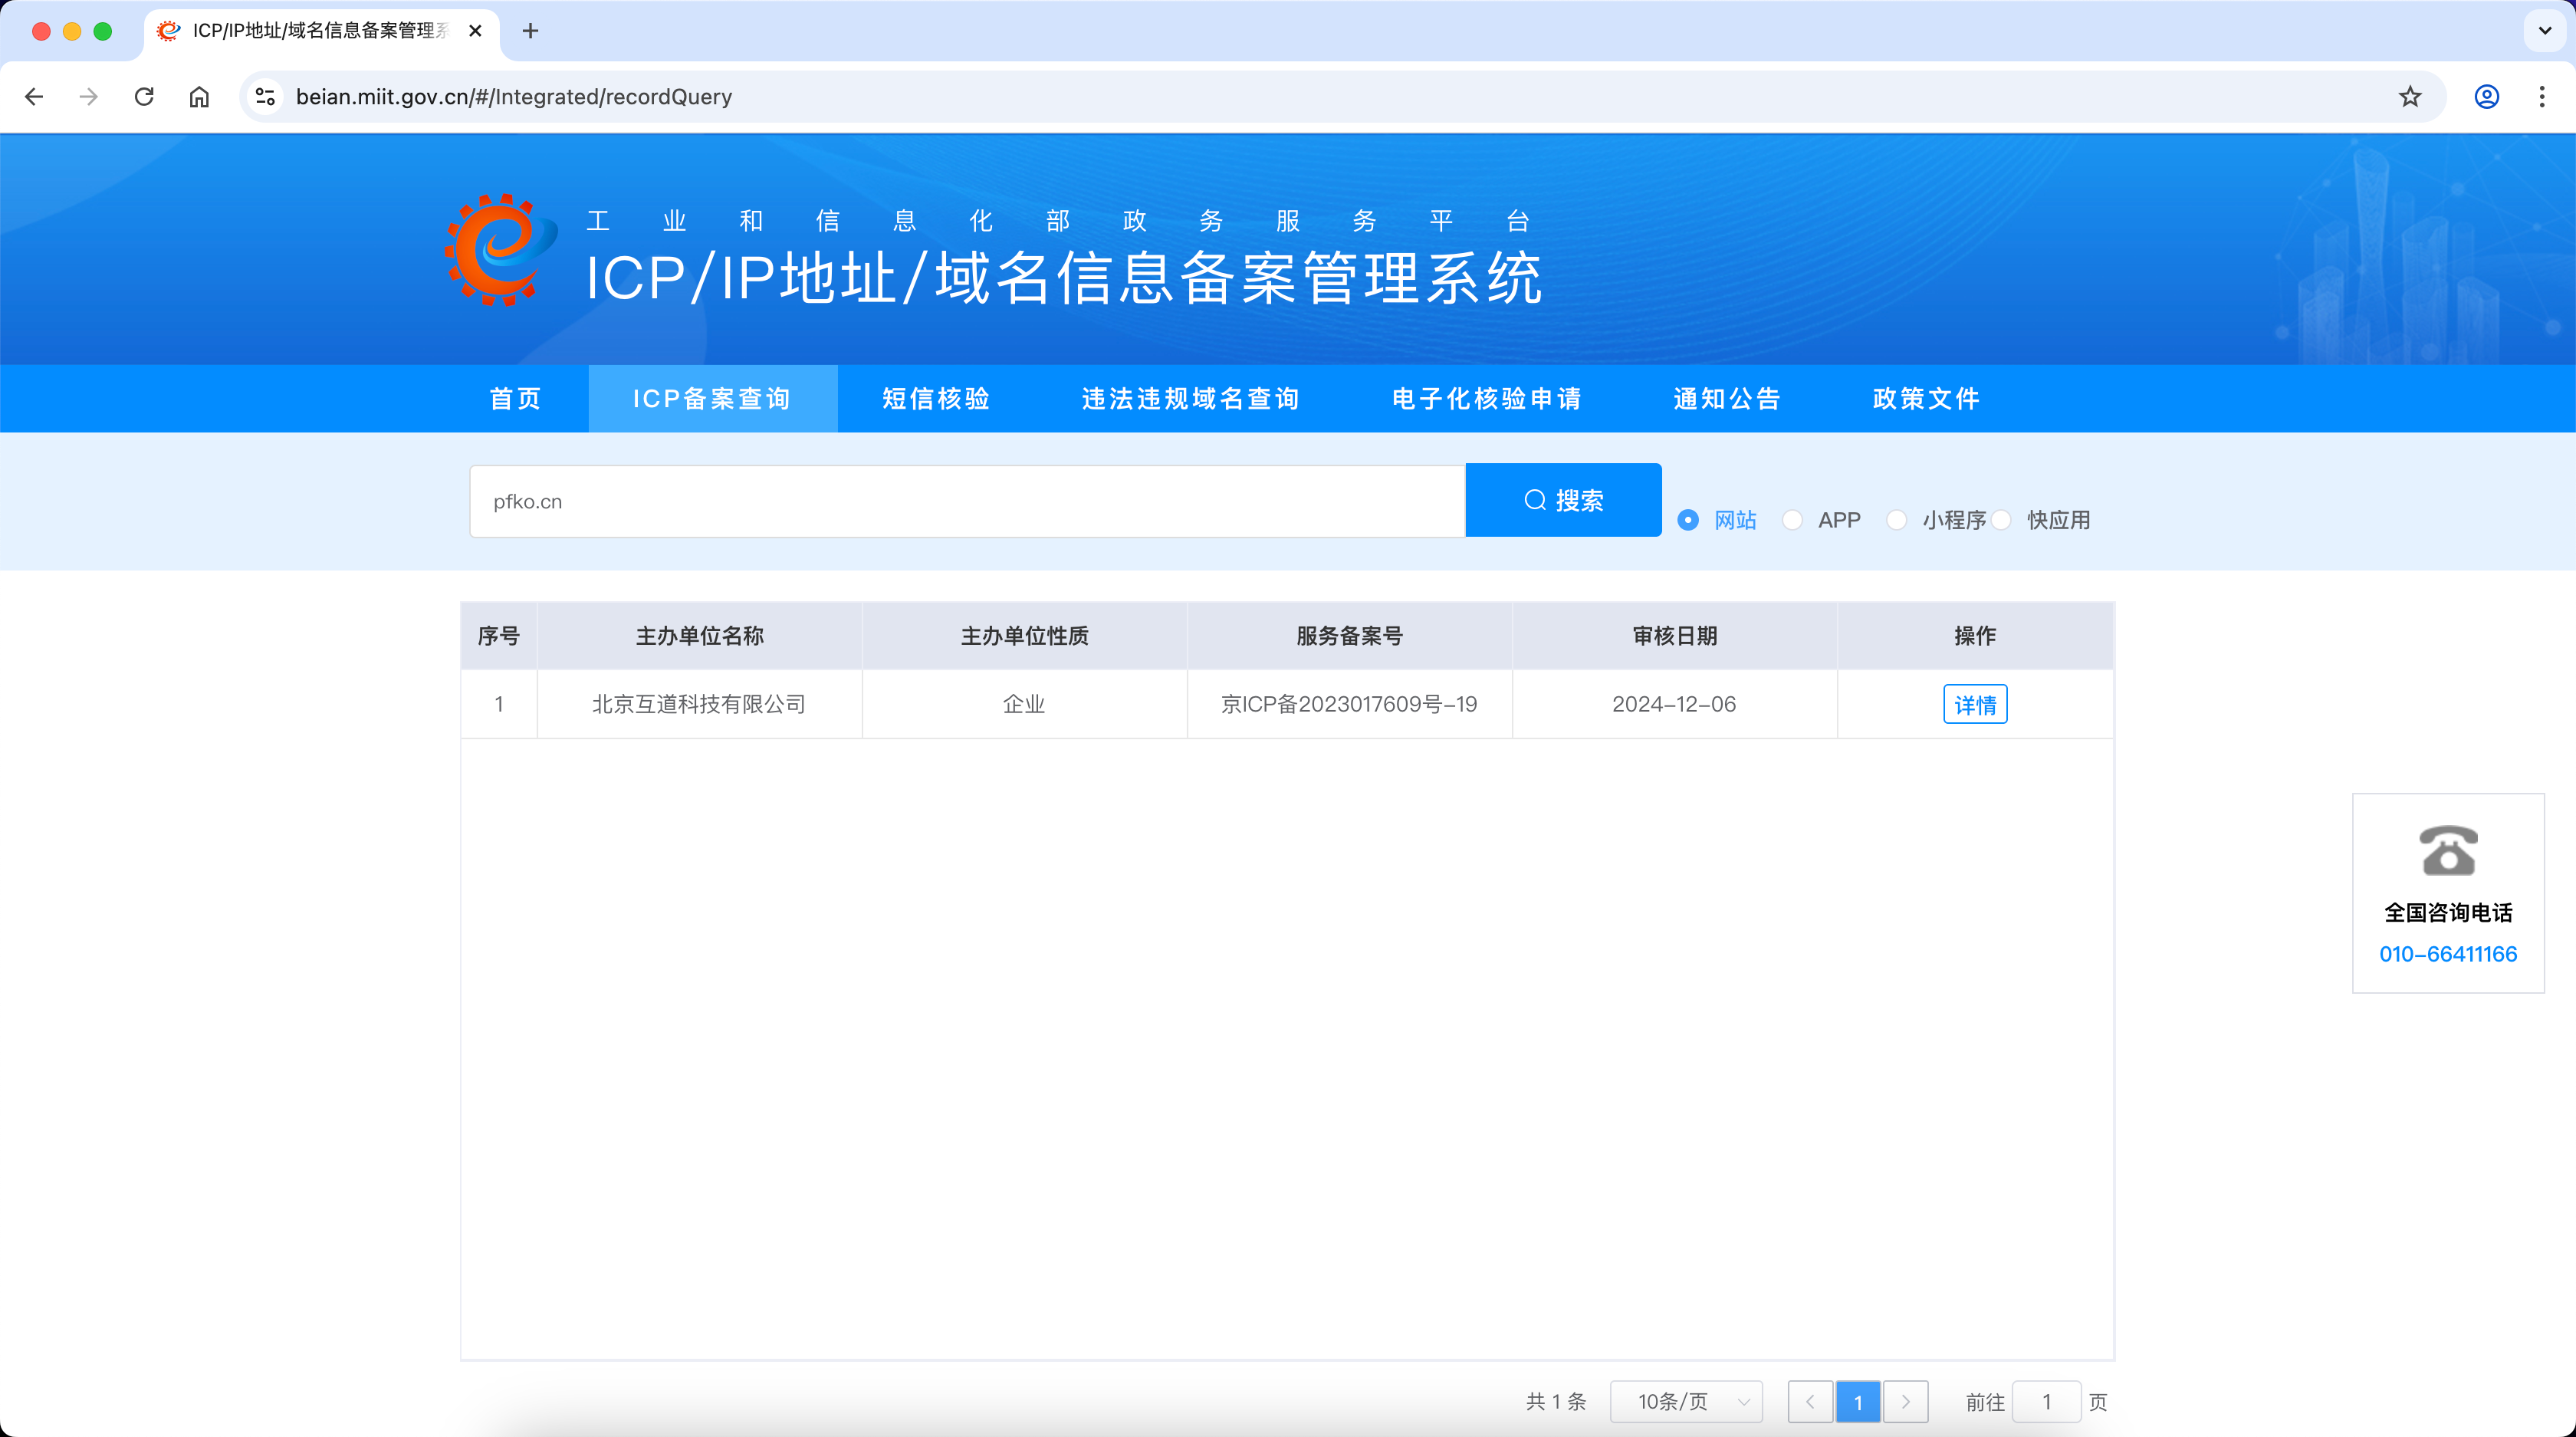Screen dimensions: 2576x1437
Task: Click the pfko.cn search input field
Action: point(967,501)
